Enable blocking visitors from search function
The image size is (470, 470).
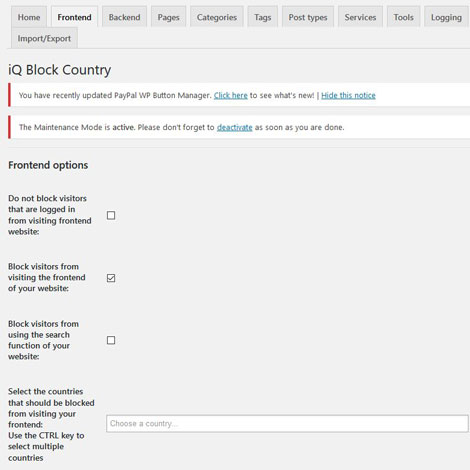(111, 340)
